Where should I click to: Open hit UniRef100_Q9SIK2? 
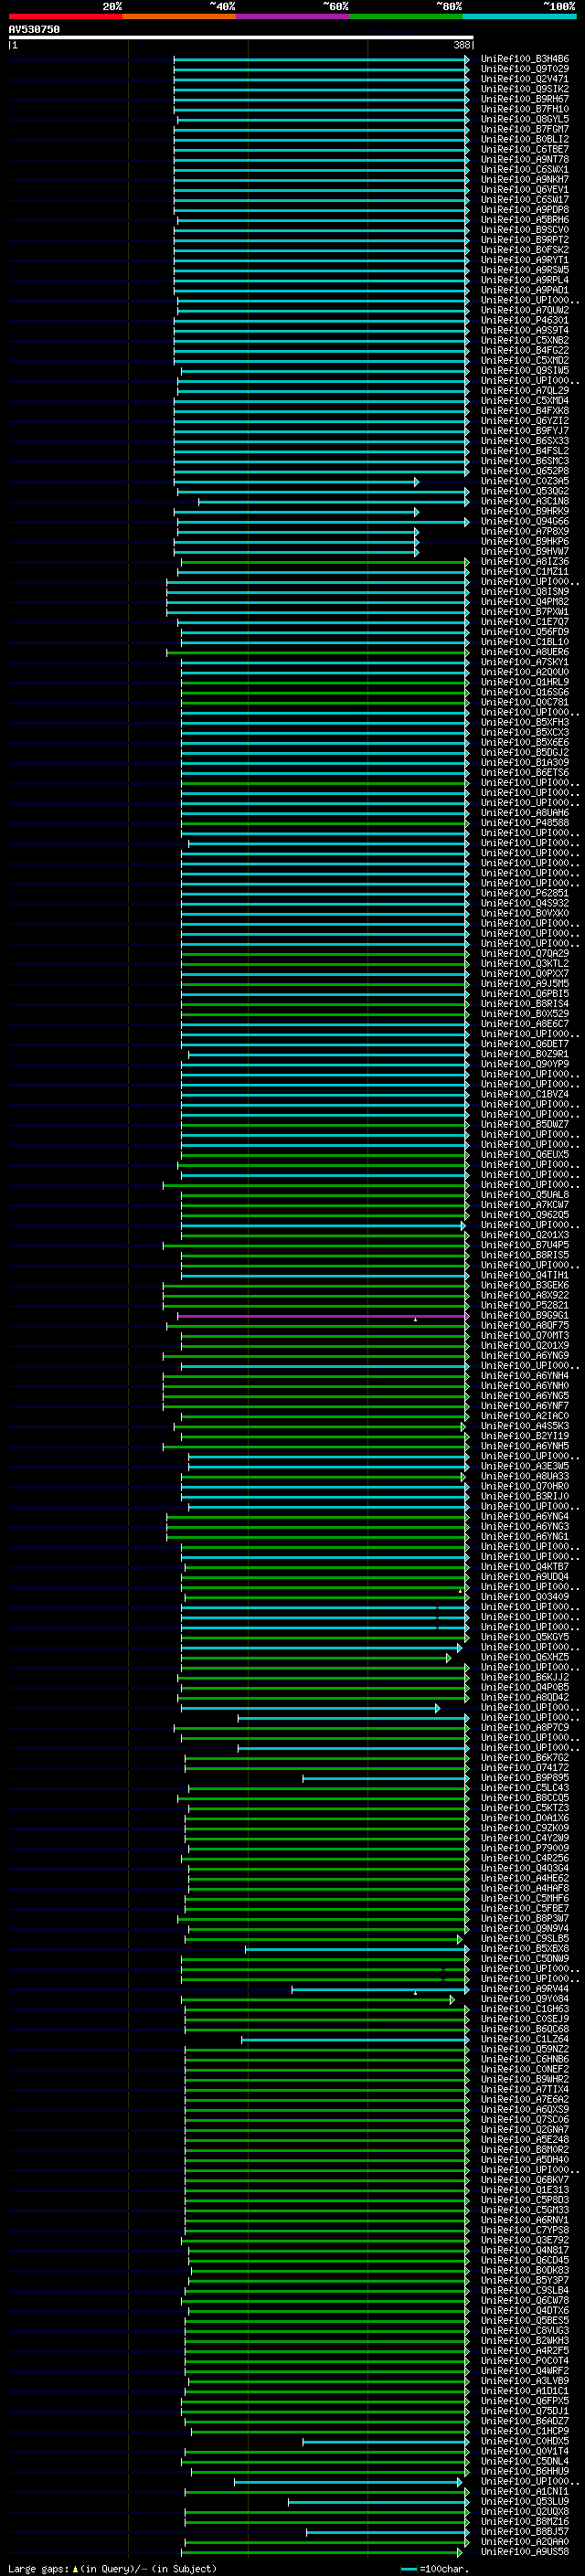(525, 89)
